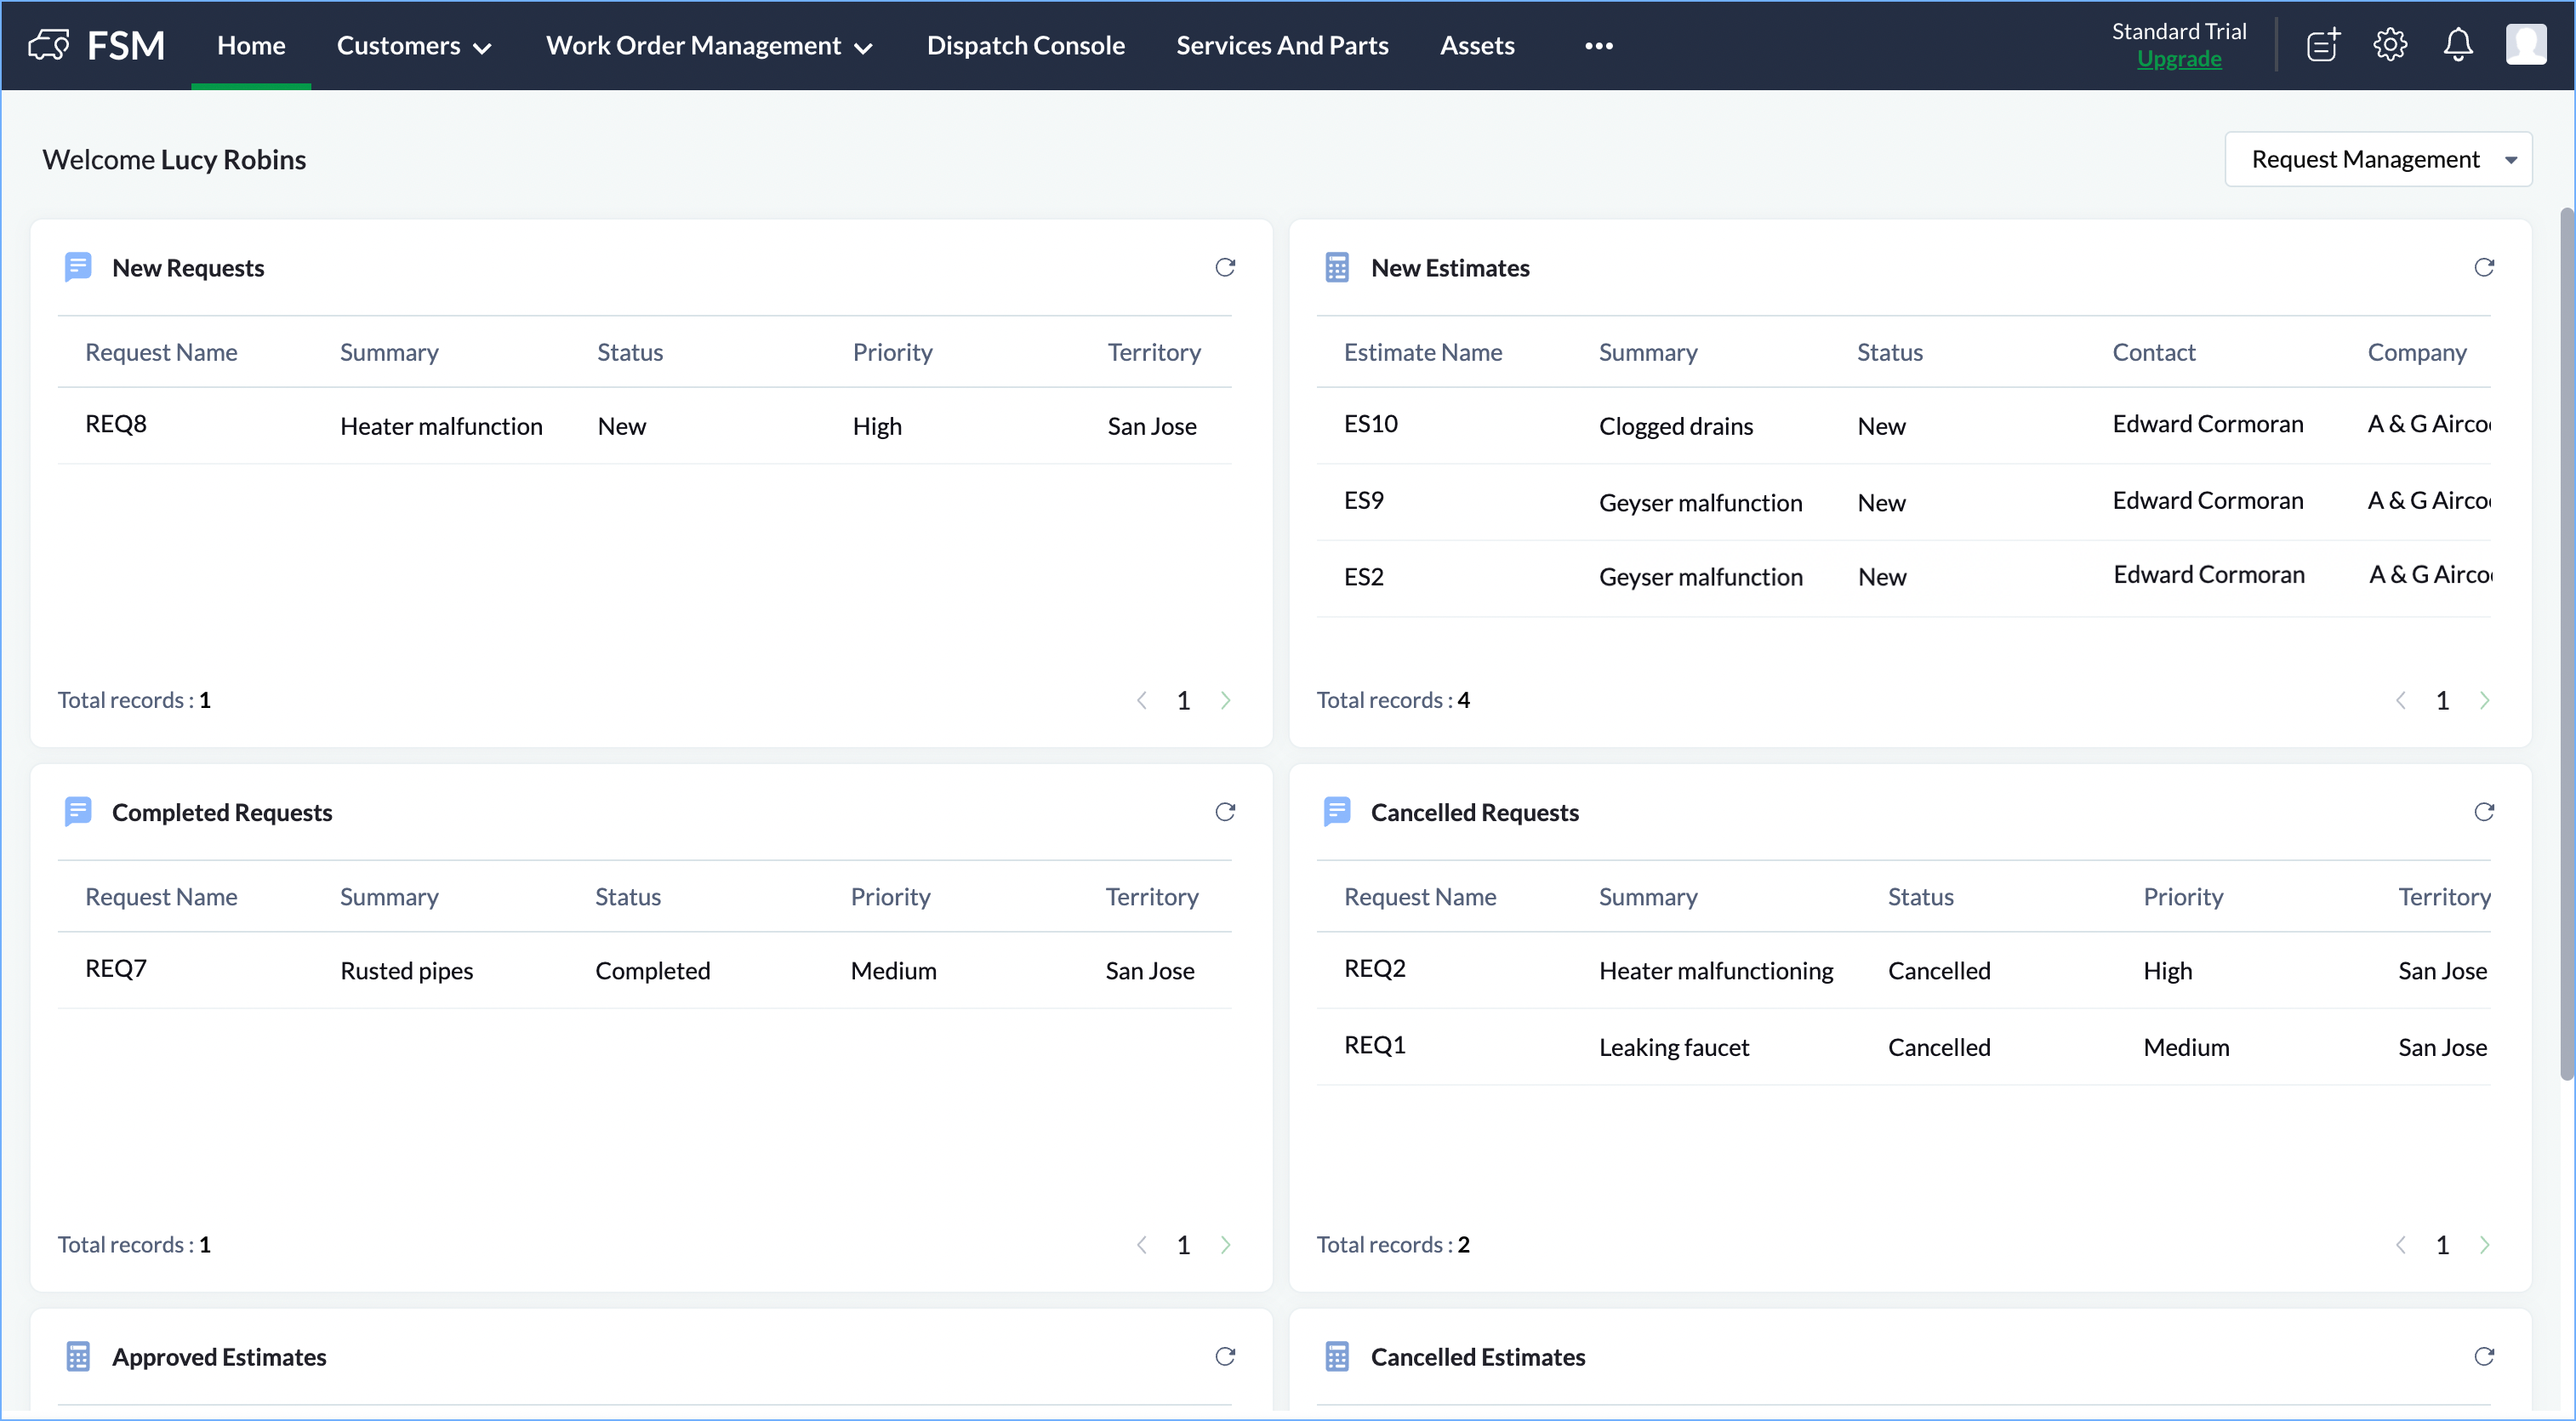This screenshot has width=2576, height=1421.
Task: Click the Approved Estimates calculator icon
Action: (x=78, y=1356)
